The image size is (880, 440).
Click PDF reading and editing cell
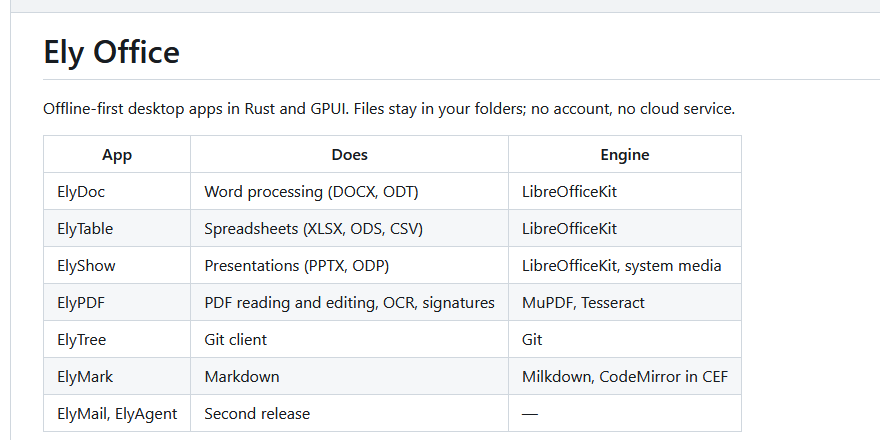point(349,302)
